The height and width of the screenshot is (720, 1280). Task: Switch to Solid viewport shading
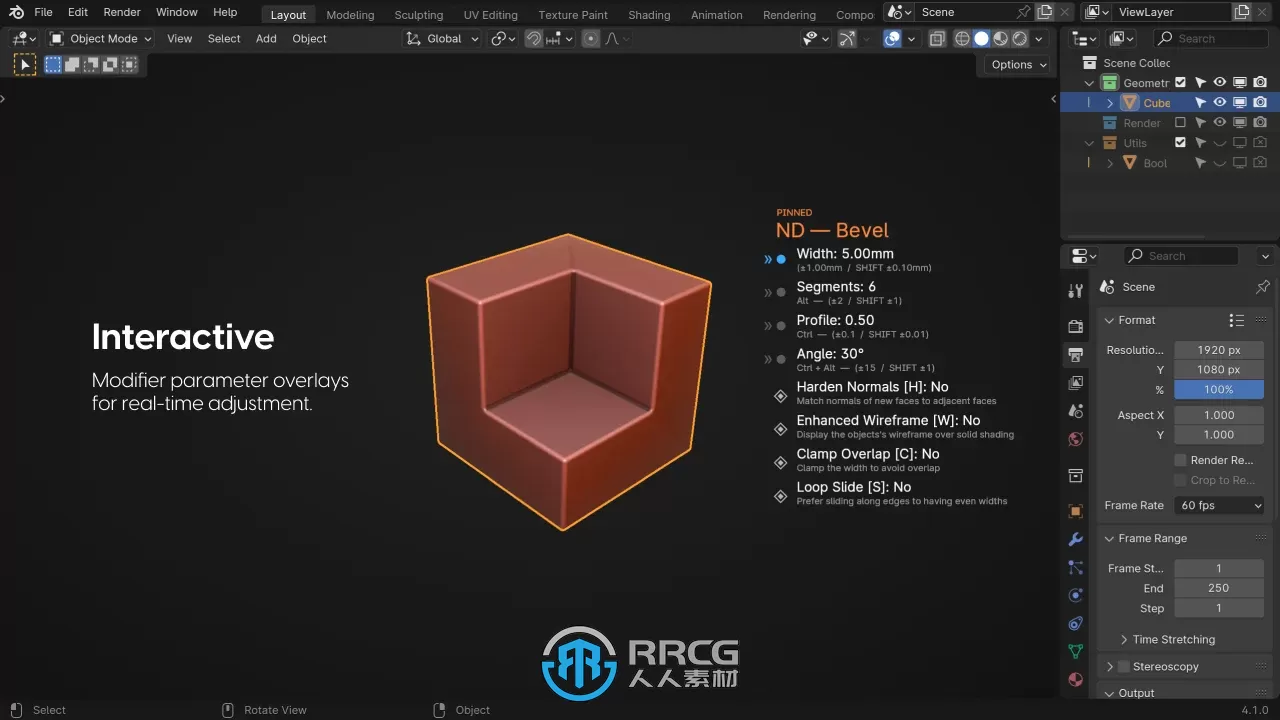[x=981, y=38]
